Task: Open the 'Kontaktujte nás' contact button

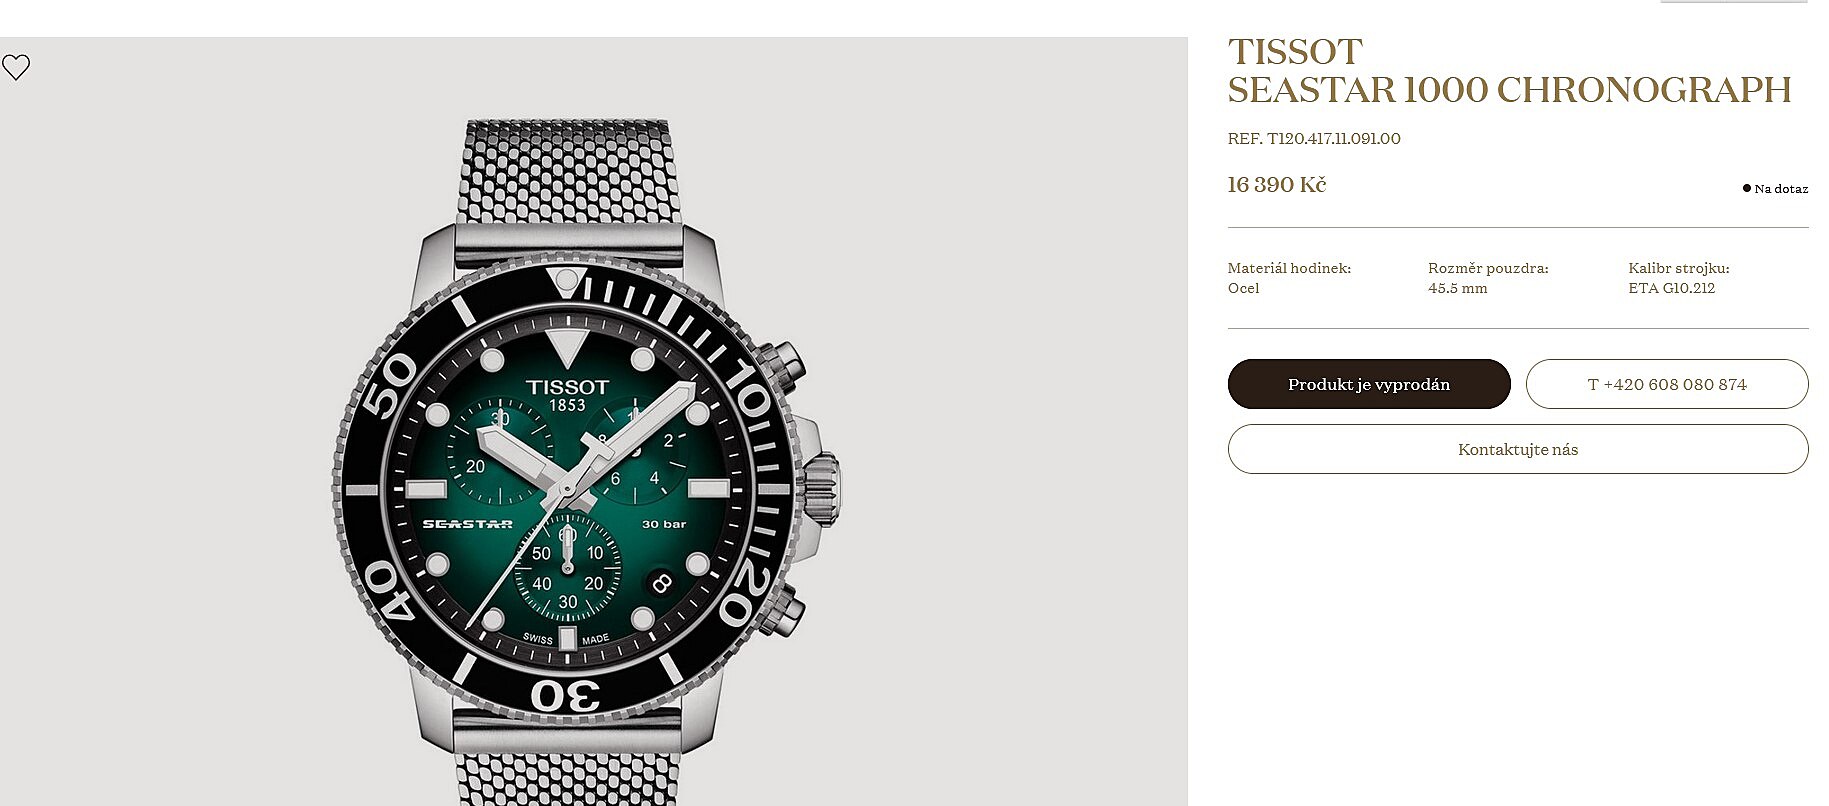Action: coord(1518,449)
